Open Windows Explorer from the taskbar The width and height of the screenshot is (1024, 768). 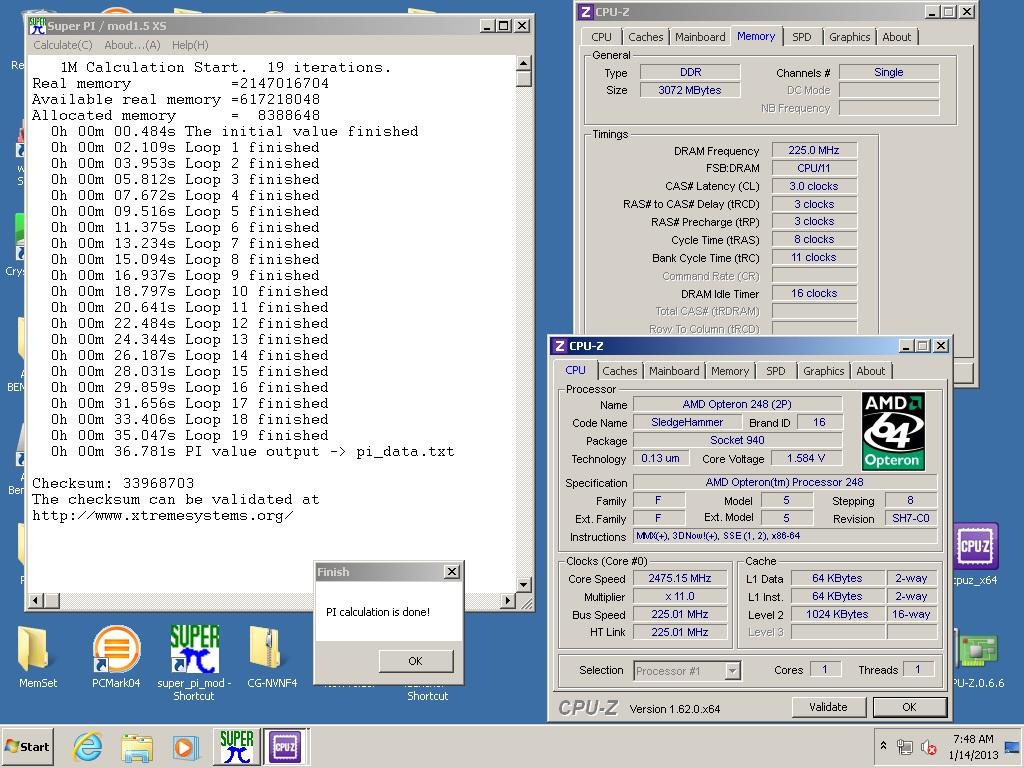[x=136, y=746]
